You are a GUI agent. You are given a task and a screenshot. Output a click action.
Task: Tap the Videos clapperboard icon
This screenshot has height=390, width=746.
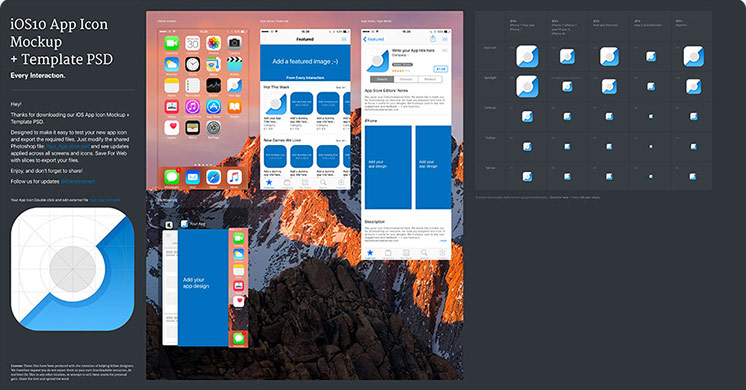[x=234, y=65]
